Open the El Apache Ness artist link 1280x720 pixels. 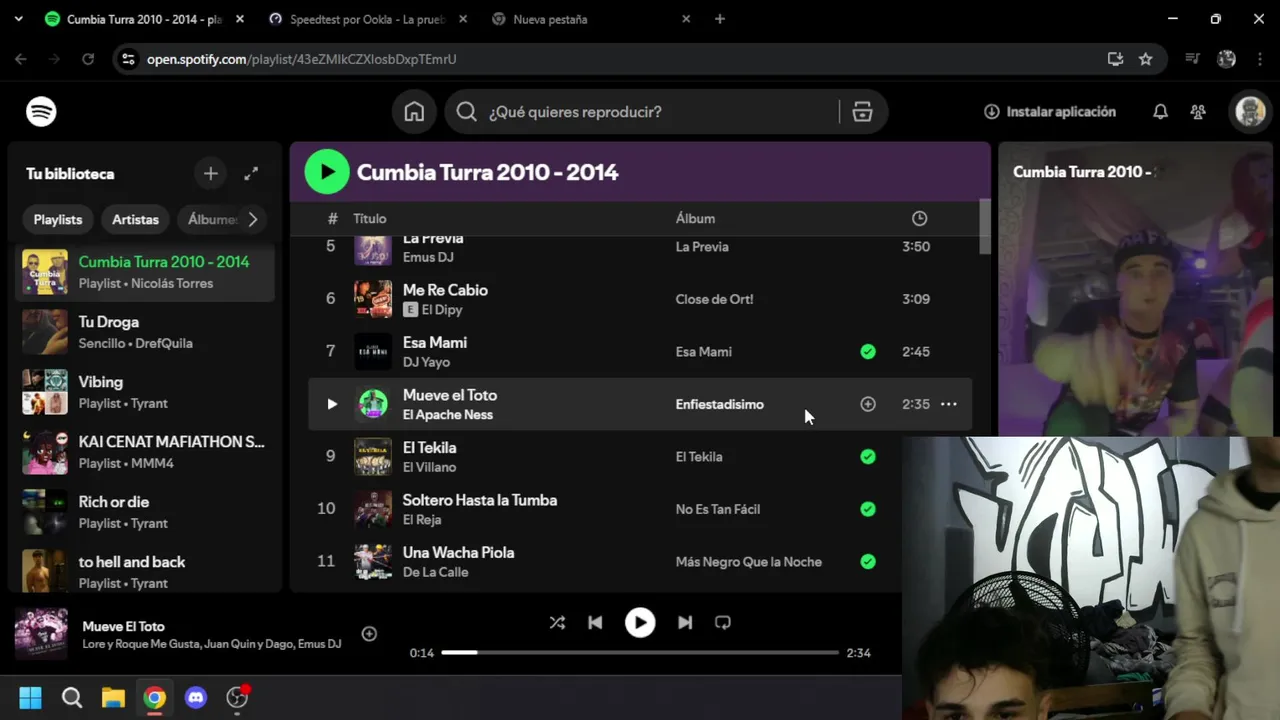(x=448, y=415)
